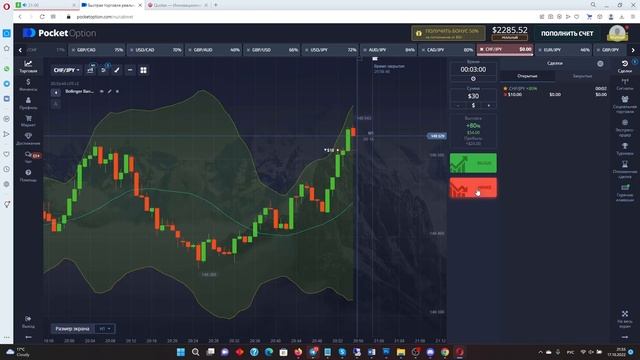Click the 00:03:00 trade time field
The width and height of the screenshot is (640, 360).
tap(473, 69)
